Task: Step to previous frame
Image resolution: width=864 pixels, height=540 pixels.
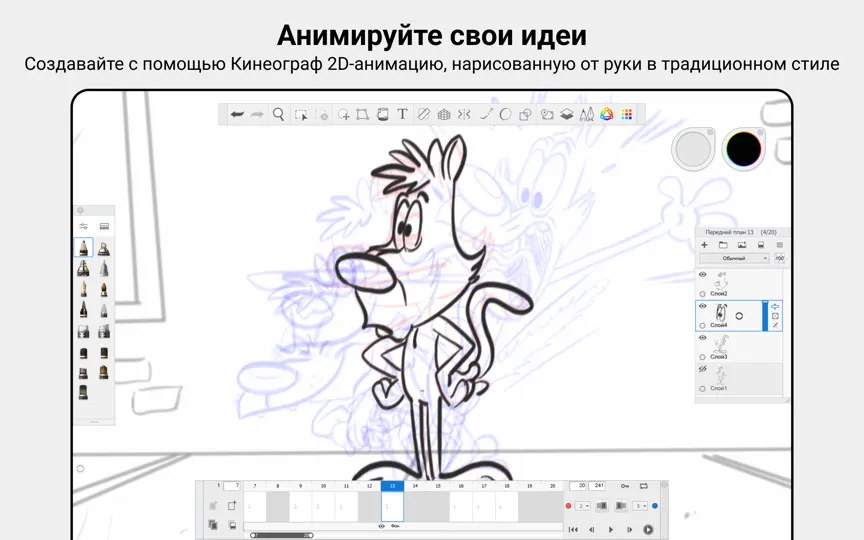Action: (x=592, y=529)
